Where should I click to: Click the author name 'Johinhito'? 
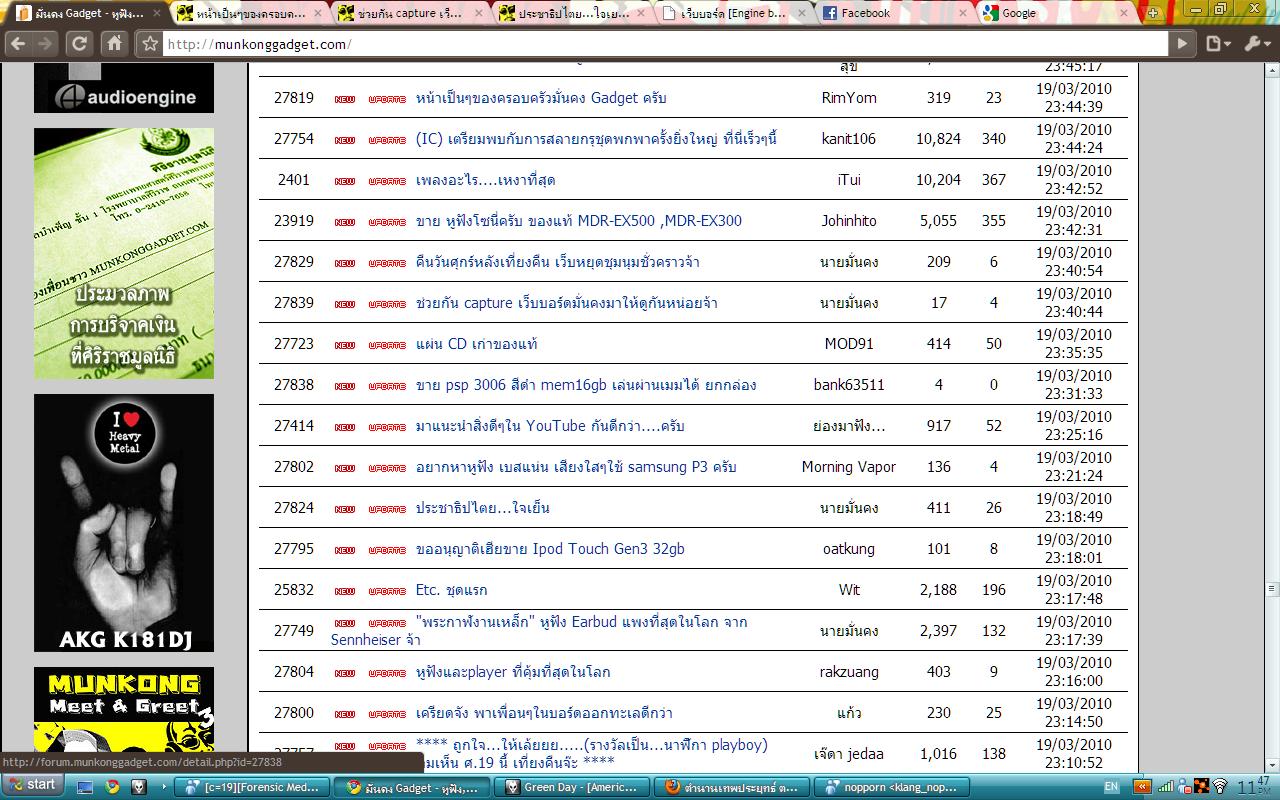click(x=849, y=221)
